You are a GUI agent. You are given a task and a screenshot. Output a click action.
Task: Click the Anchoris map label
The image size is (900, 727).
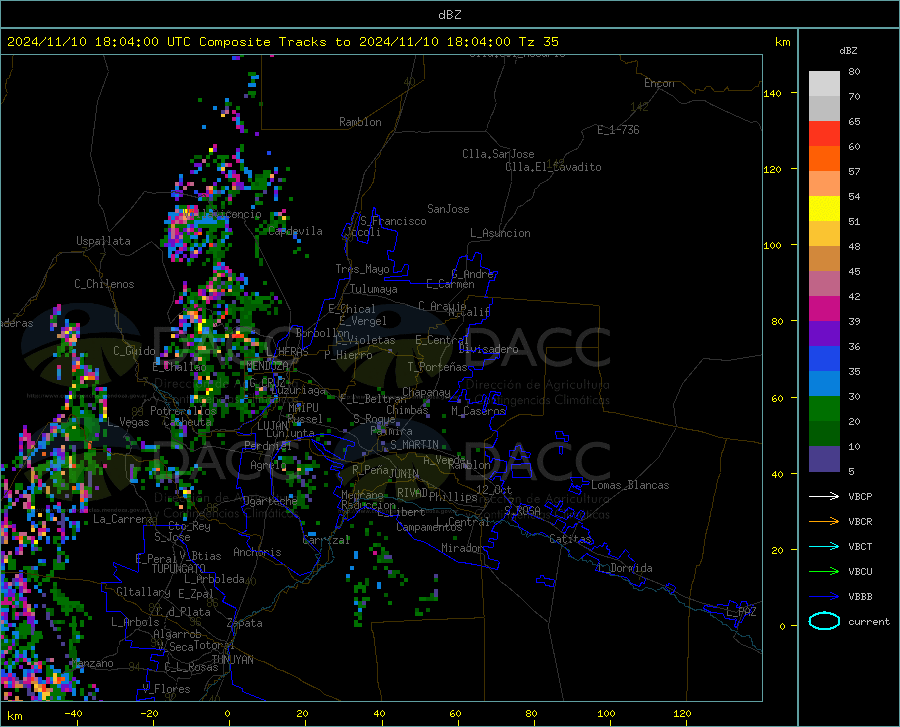click(257, 552)
